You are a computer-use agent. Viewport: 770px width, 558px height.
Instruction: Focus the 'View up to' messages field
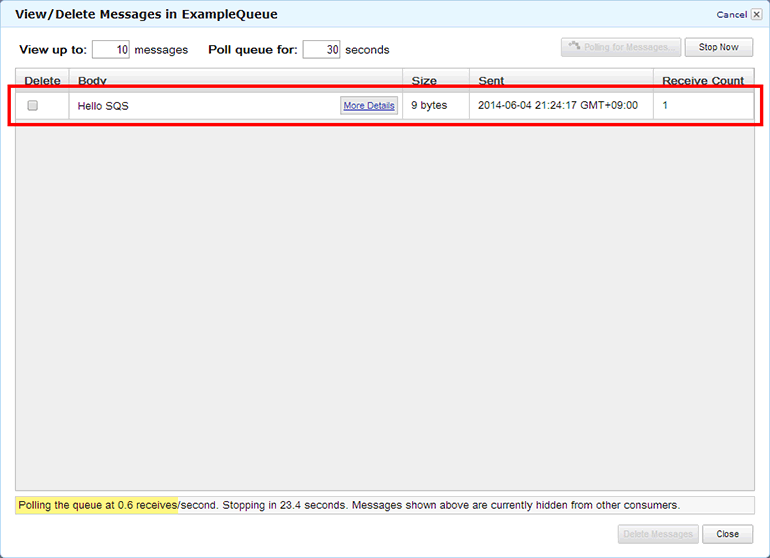pos(111,49)
